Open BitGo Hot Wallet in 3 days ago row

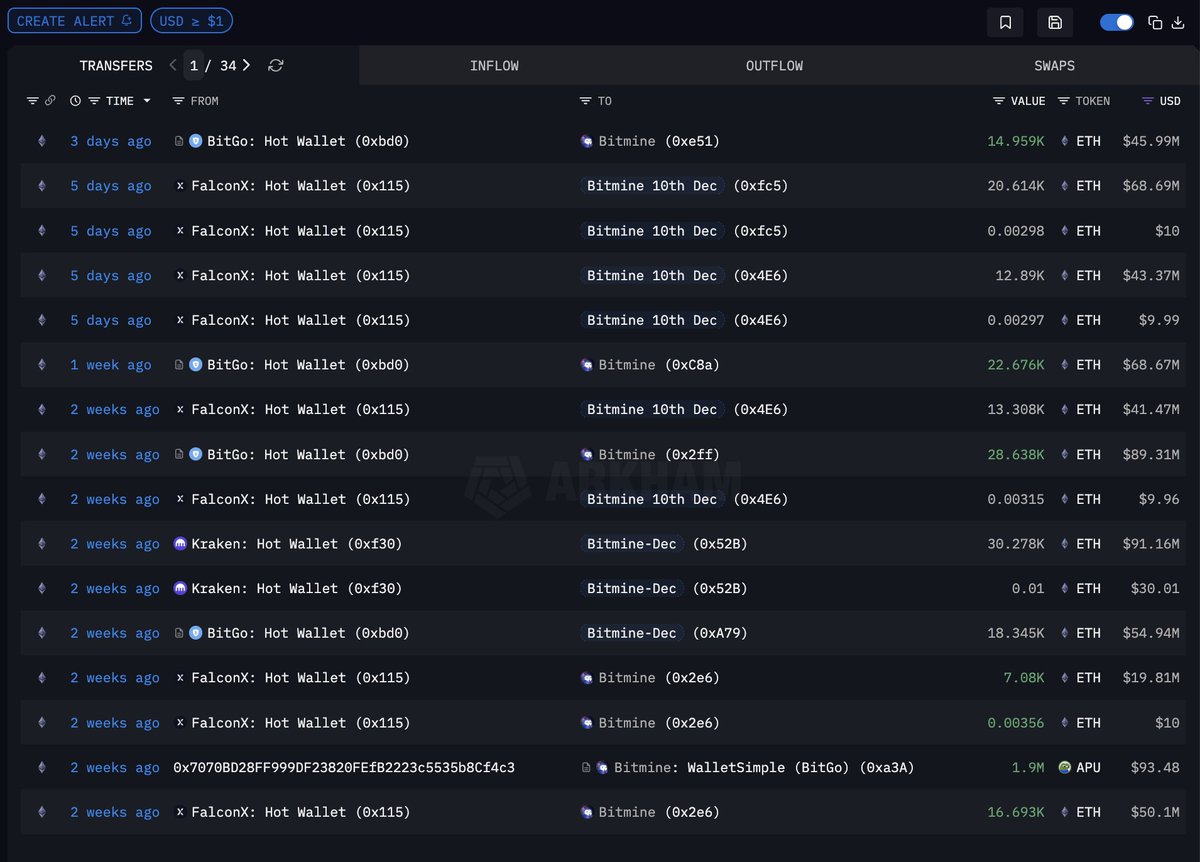pyautogui.click(x=308, y=141)
